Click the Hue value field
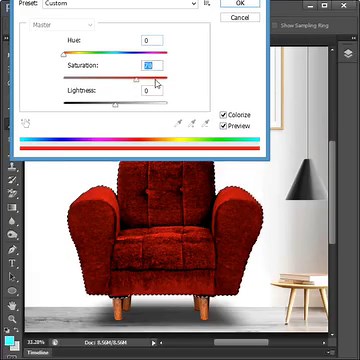This screenshot has width=360, height=360. (152, 41)
